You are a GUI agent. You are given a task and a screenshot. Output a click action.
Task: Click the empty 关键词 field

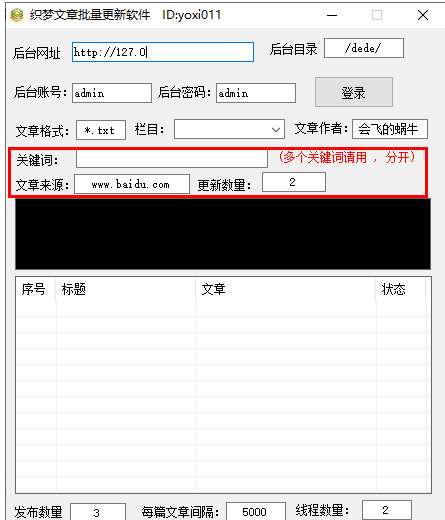[x=172, y=159]
